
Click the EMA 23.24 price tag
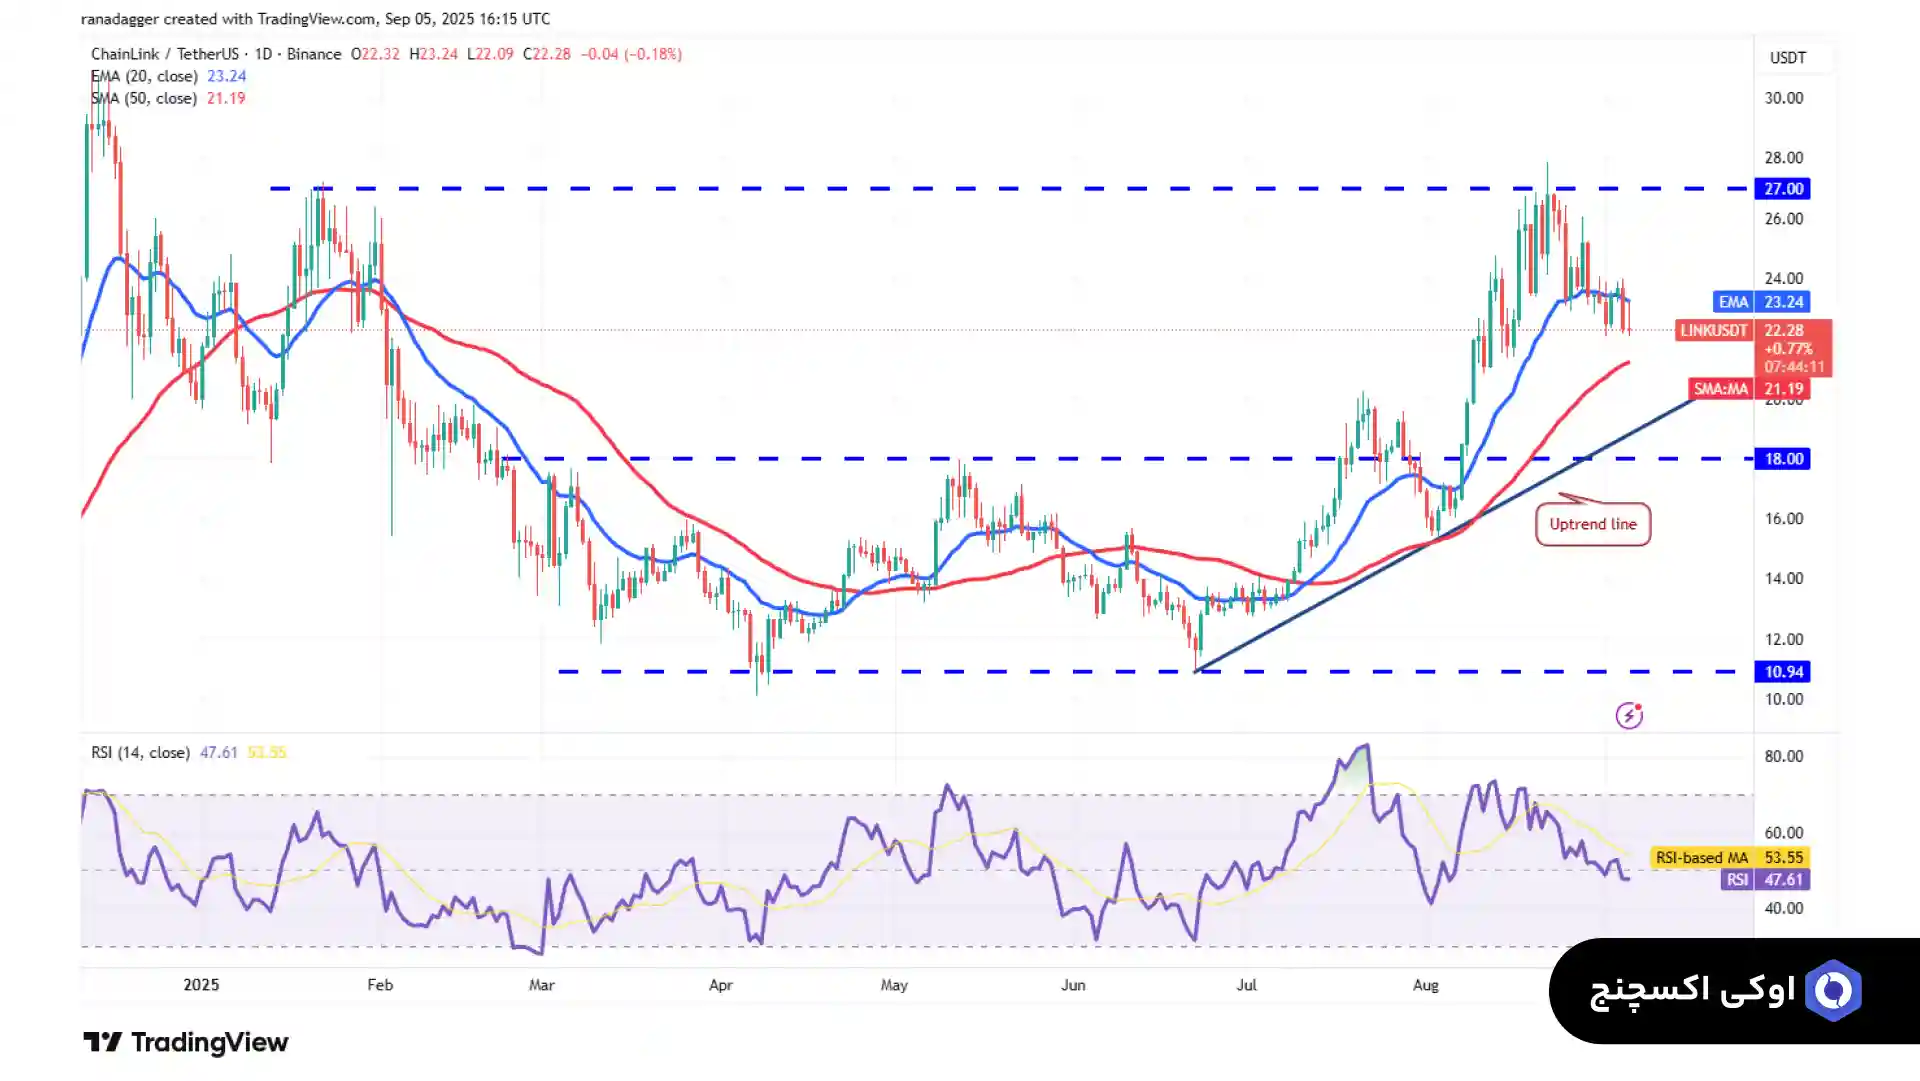point(1761,302)
